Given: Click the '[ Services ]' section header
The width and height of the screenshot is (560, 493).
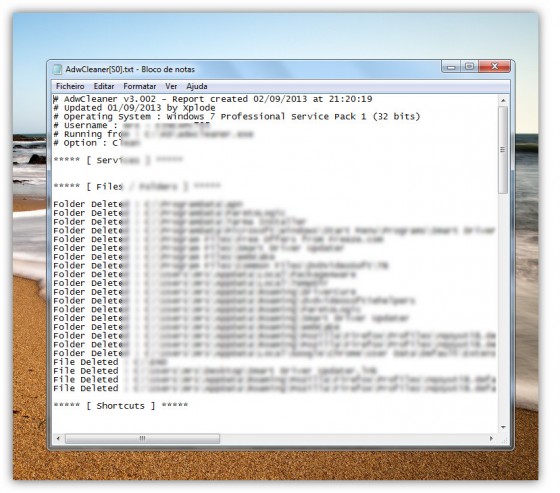Looking at the screenshot, I should [x=118, y=160].
